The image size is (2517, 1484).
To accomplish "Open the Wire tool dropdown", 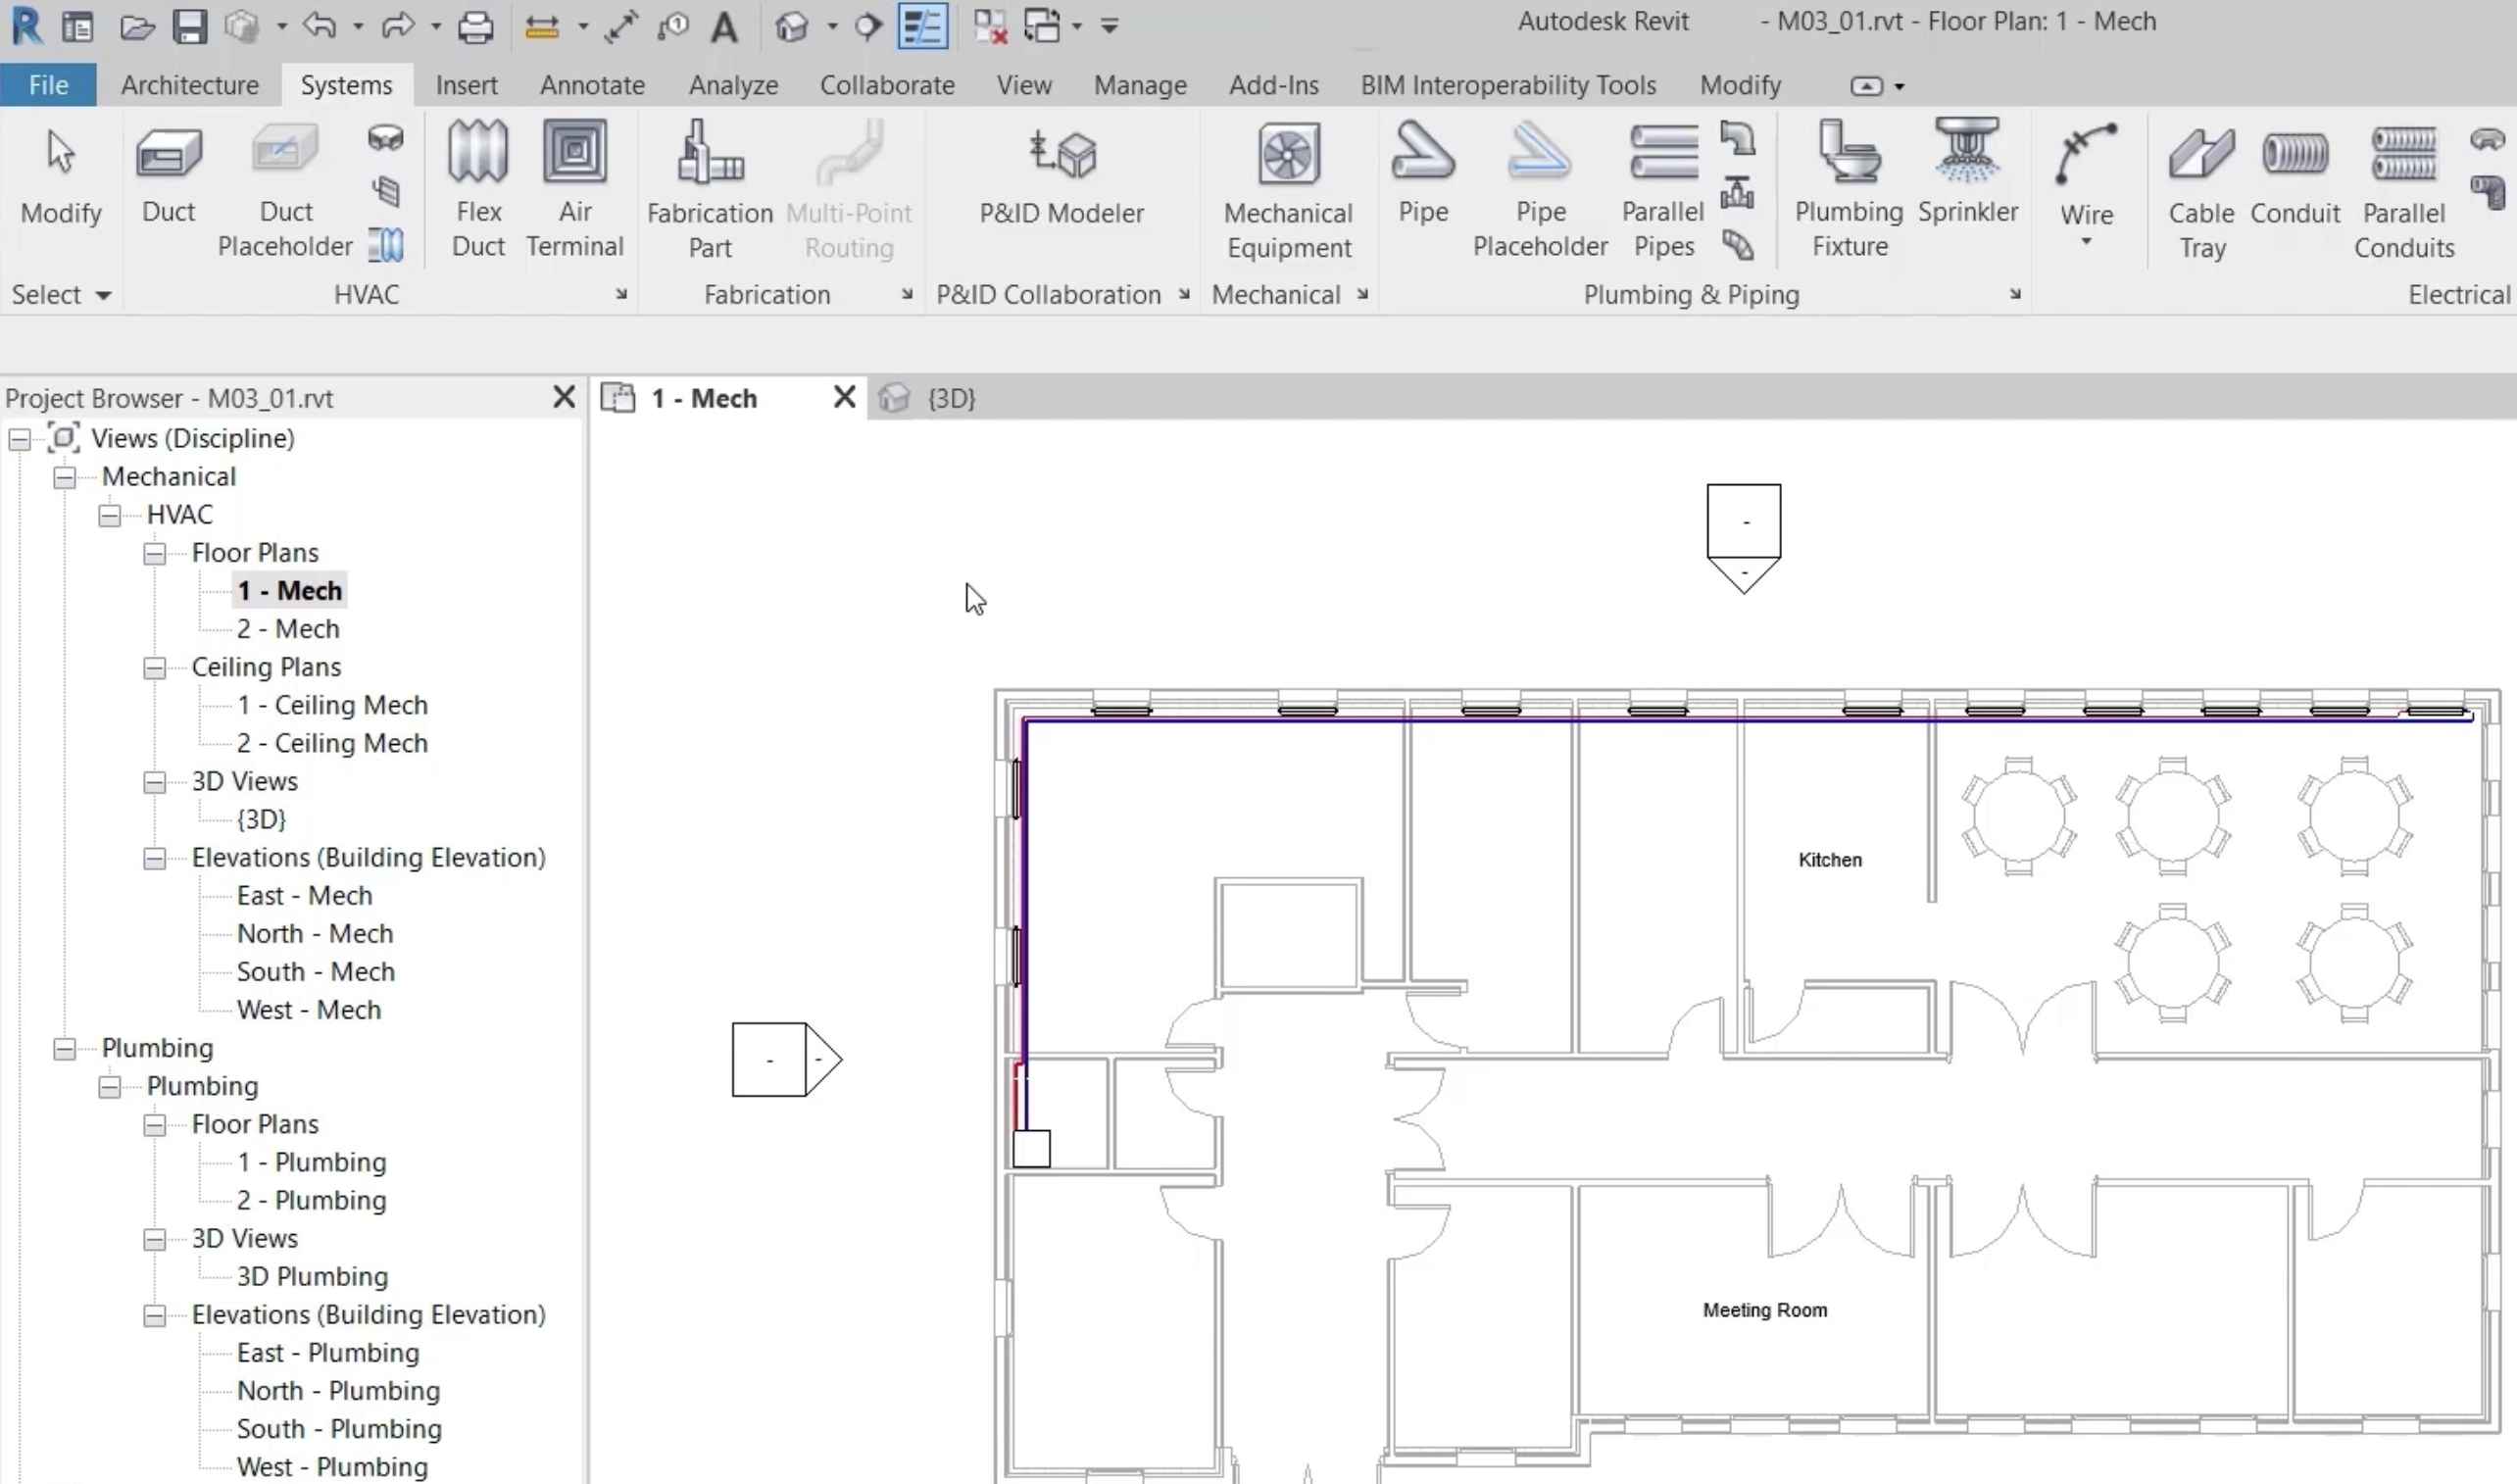I will coord(2086,242).
